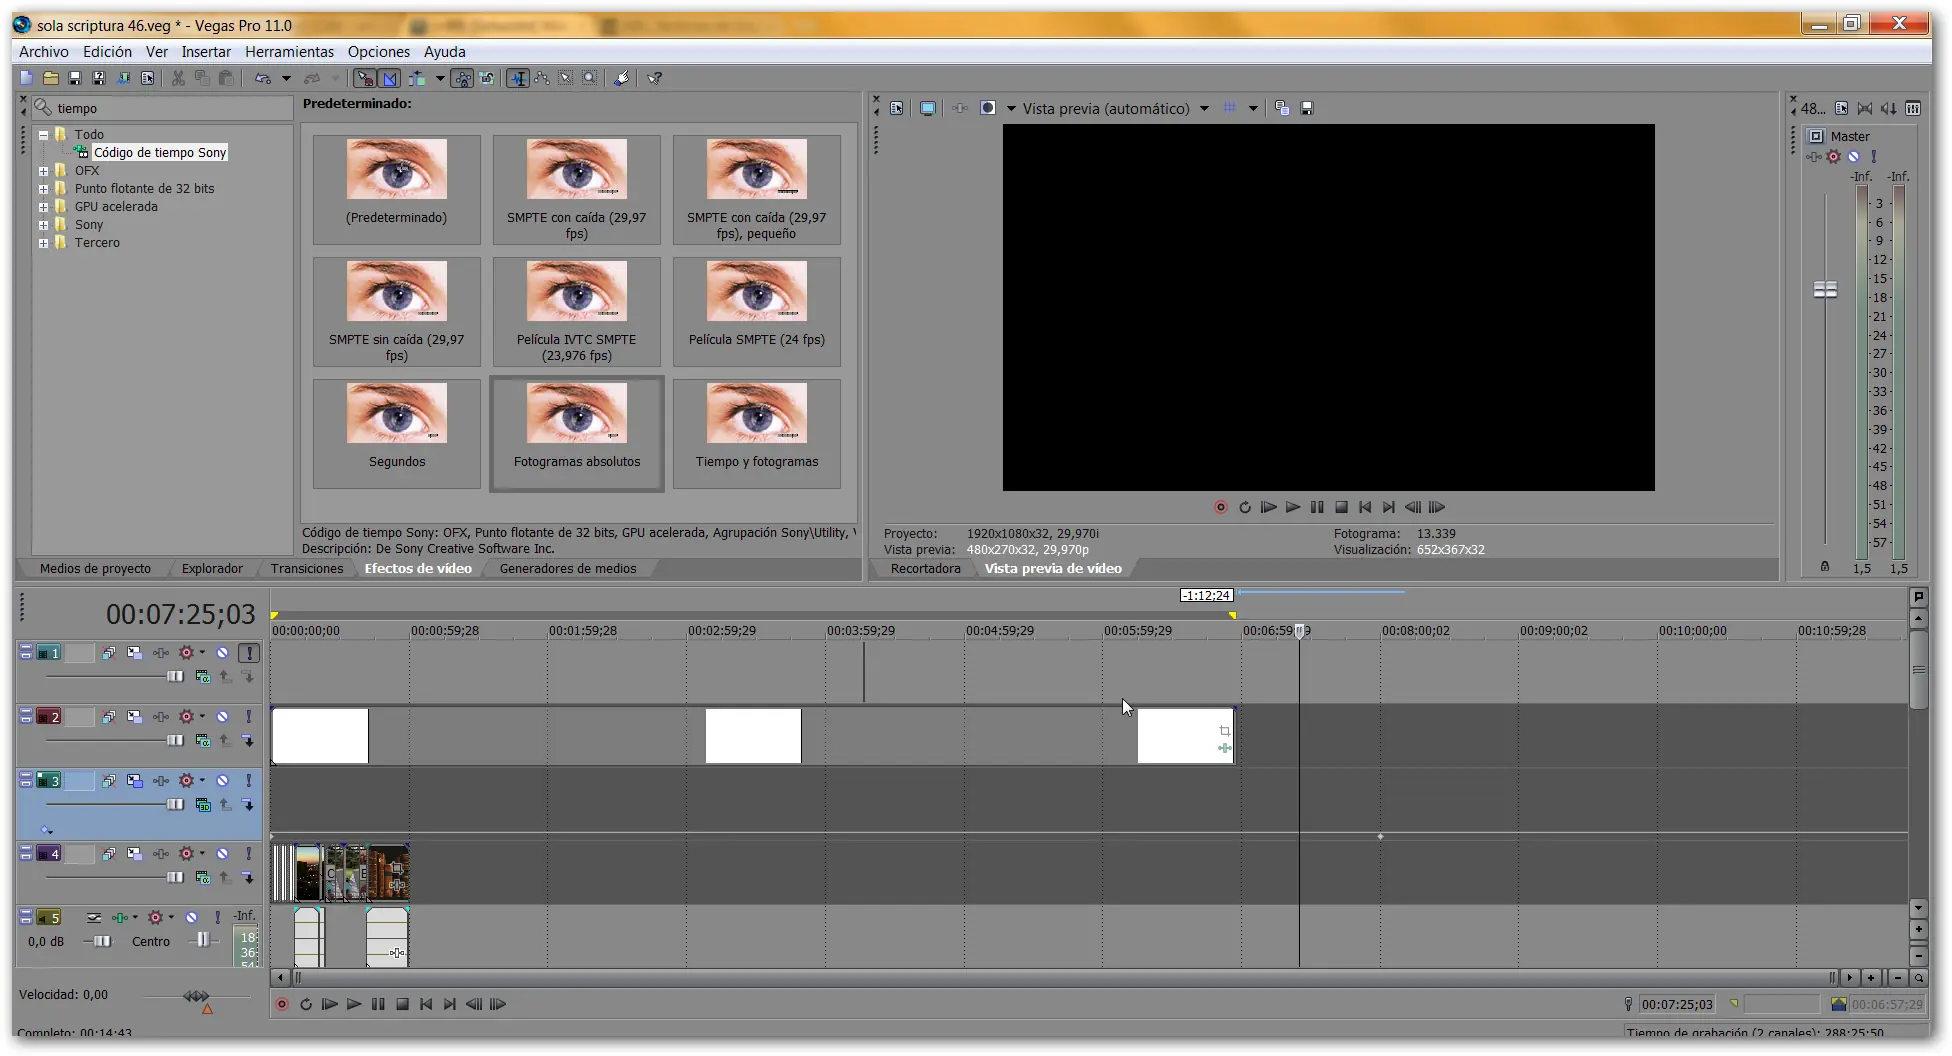1952x1056 pixels.
Task: Save snapshot to file in preview
Action: (x=1307, y=109)
